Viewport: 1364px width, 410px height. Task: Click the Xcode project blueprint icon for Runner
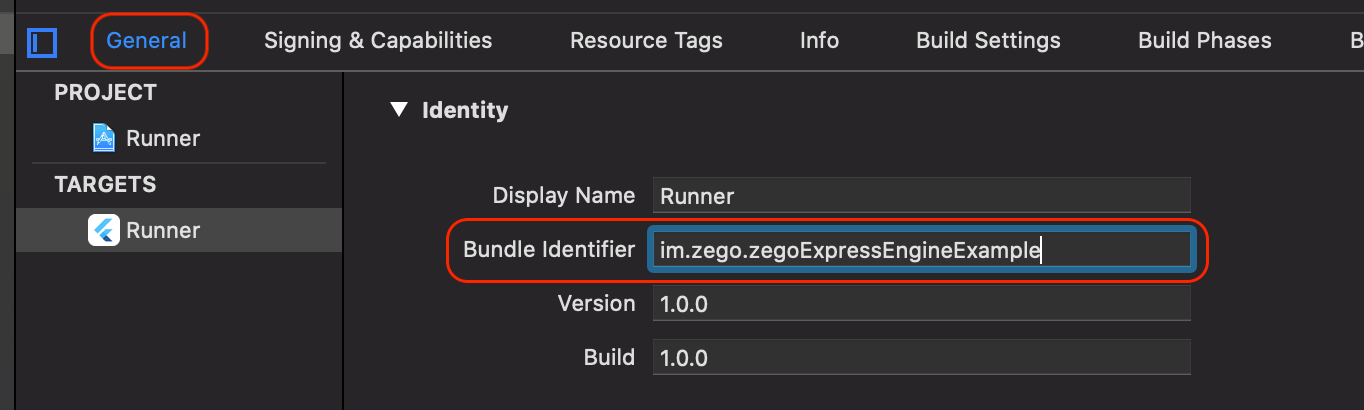103,138
